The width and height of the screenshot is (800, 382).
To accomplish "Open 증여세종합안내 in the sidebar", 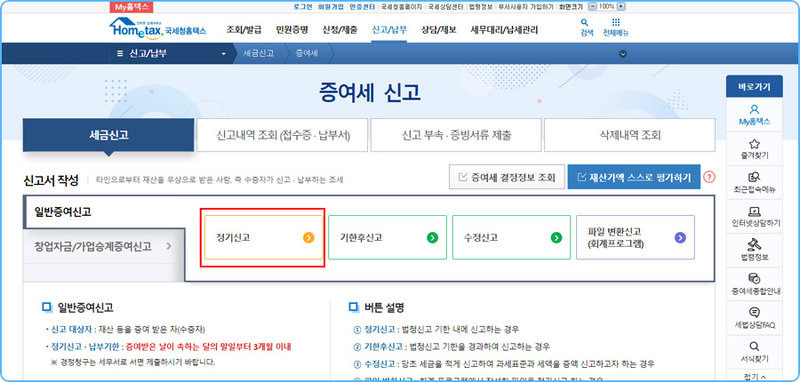I will [754, 284].
